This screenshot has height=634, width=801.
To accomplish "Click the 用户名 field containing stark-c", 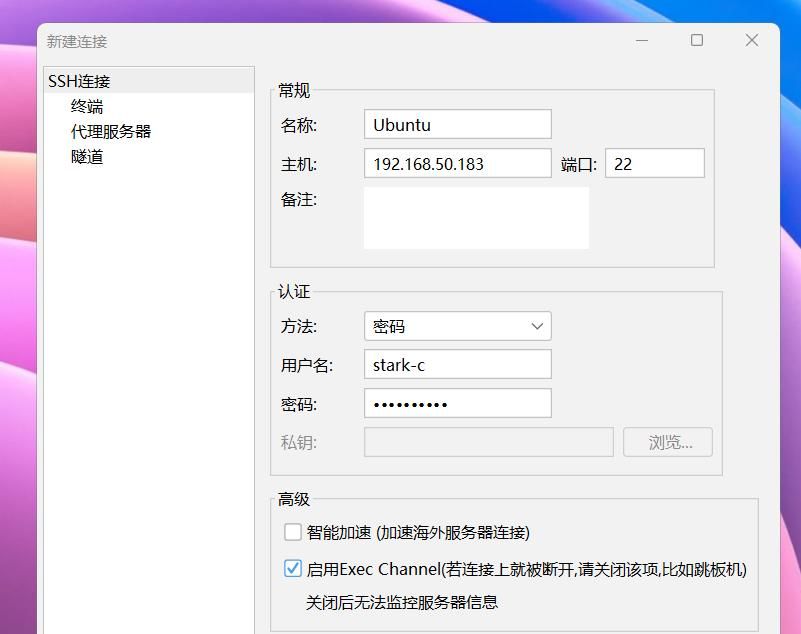I will 458,365.
